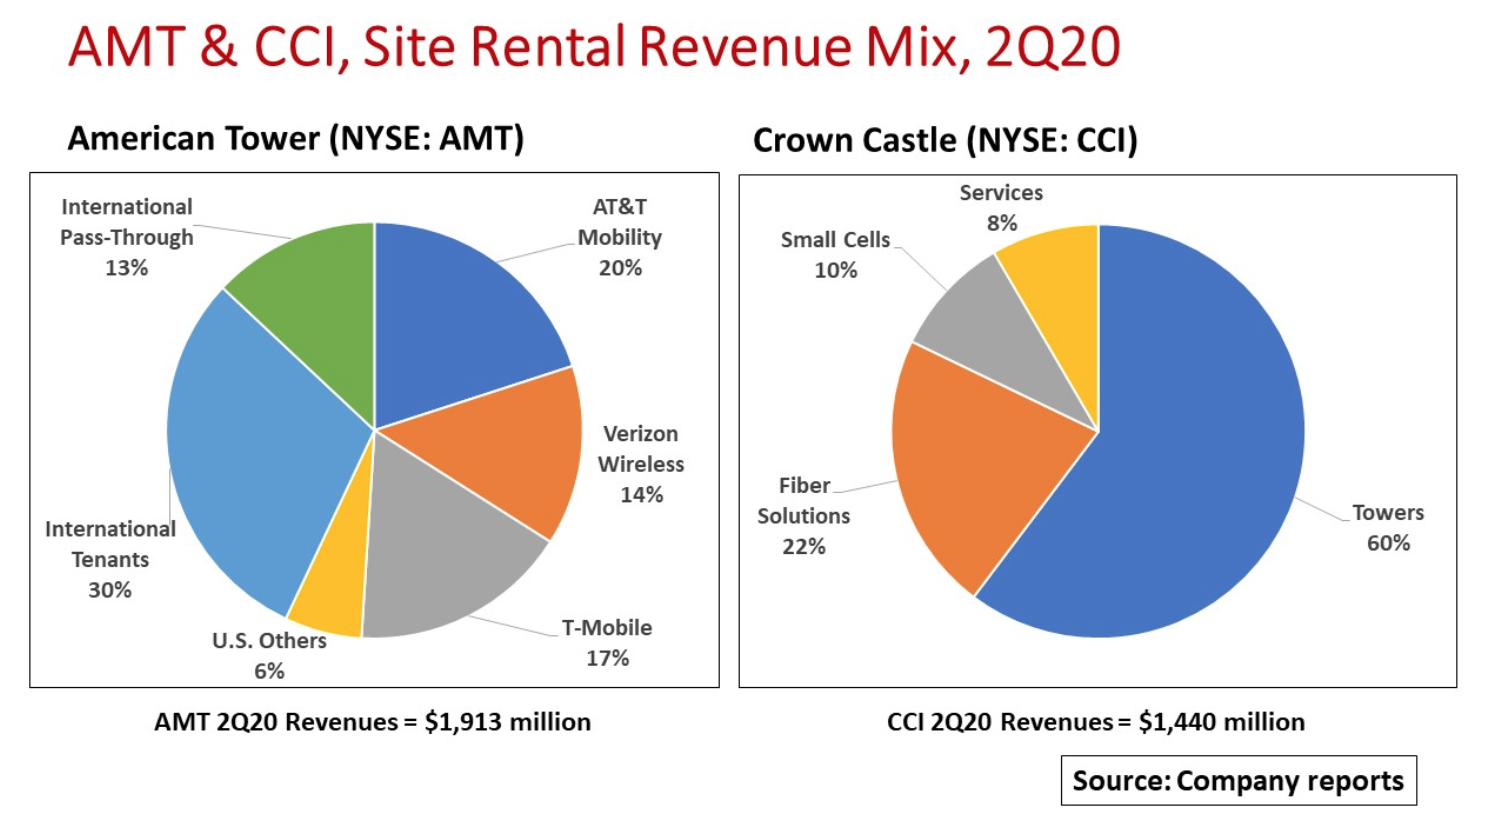This screenshot has width=1492, height=830.
Task: Select the 'T-Mobile 17%' label
Action: click(607, 643)
